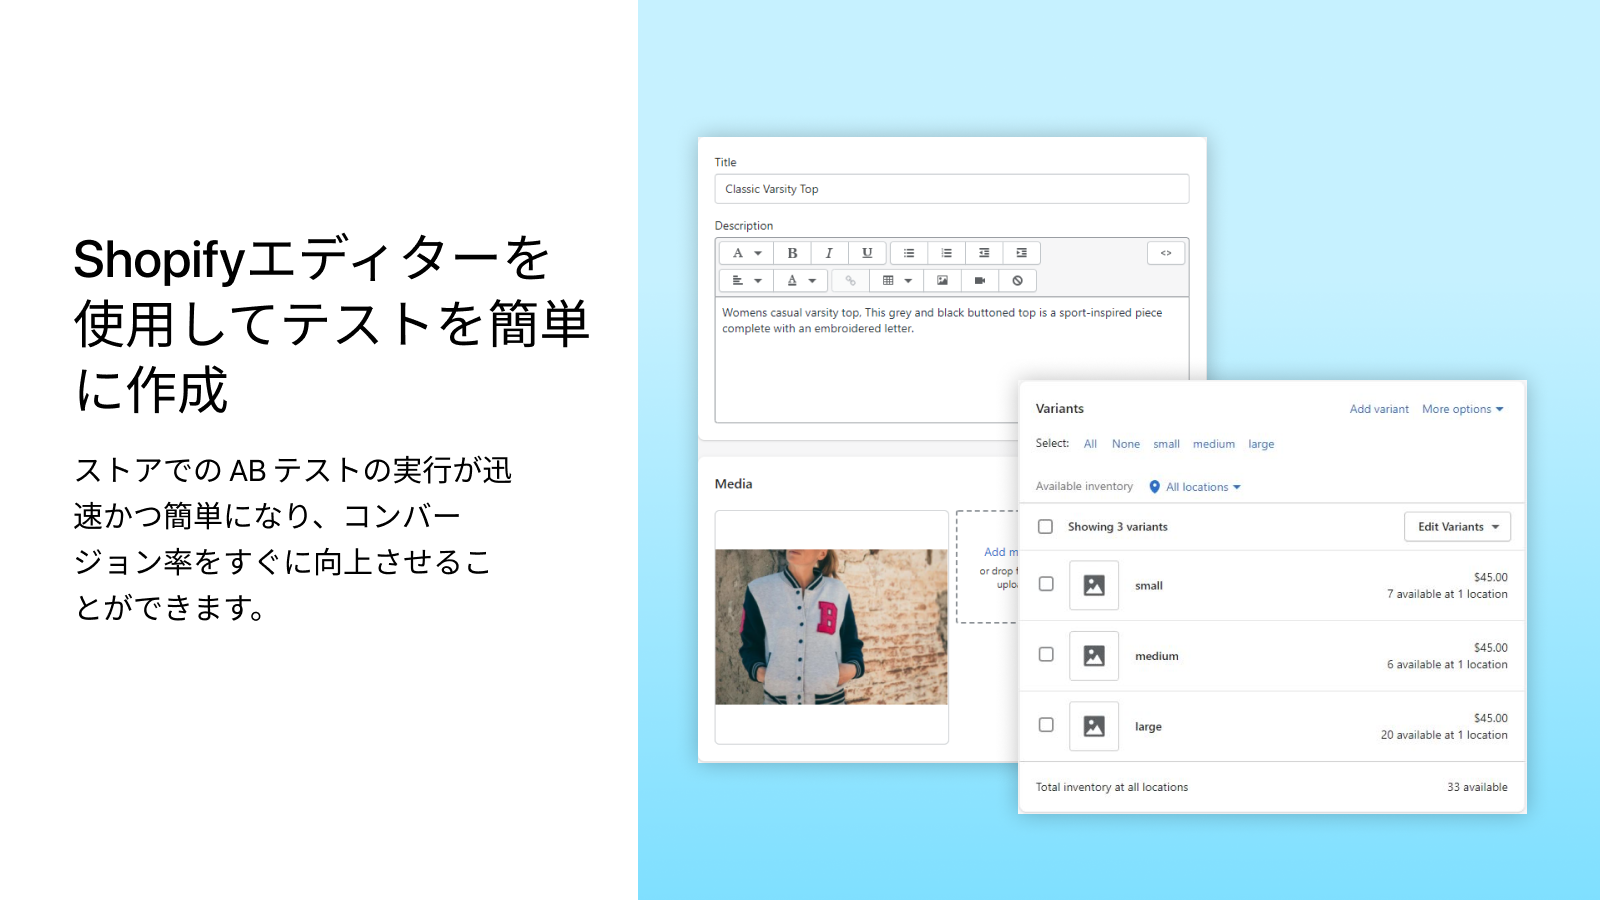1600x900 pixels.
Task: Click the Media section heading
Action: [x=734, y=484]
